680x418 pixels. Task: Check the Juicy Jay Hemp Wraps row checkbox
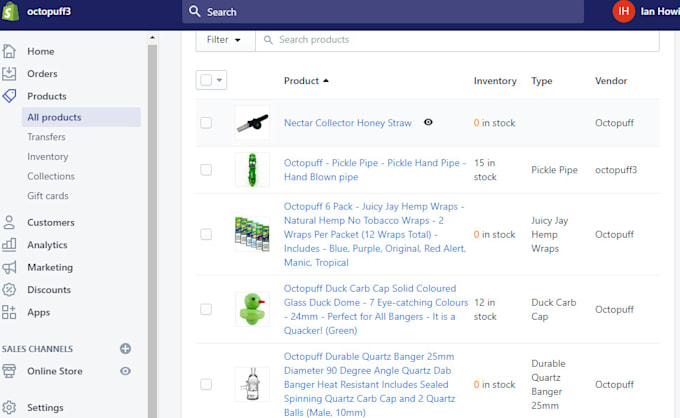point(206,234)
